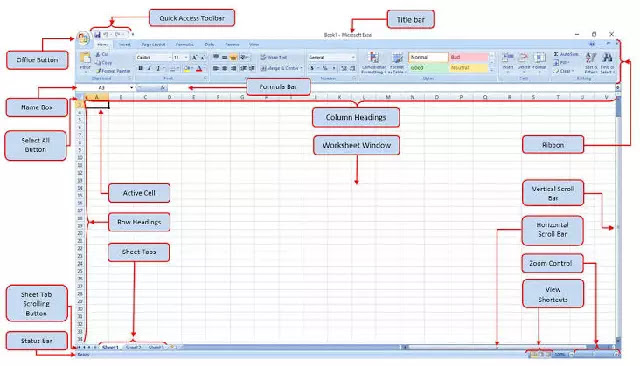Viewport: 640px width, 366px height.
Task: Open the round Office Button menu
Action: coord(83,39)
